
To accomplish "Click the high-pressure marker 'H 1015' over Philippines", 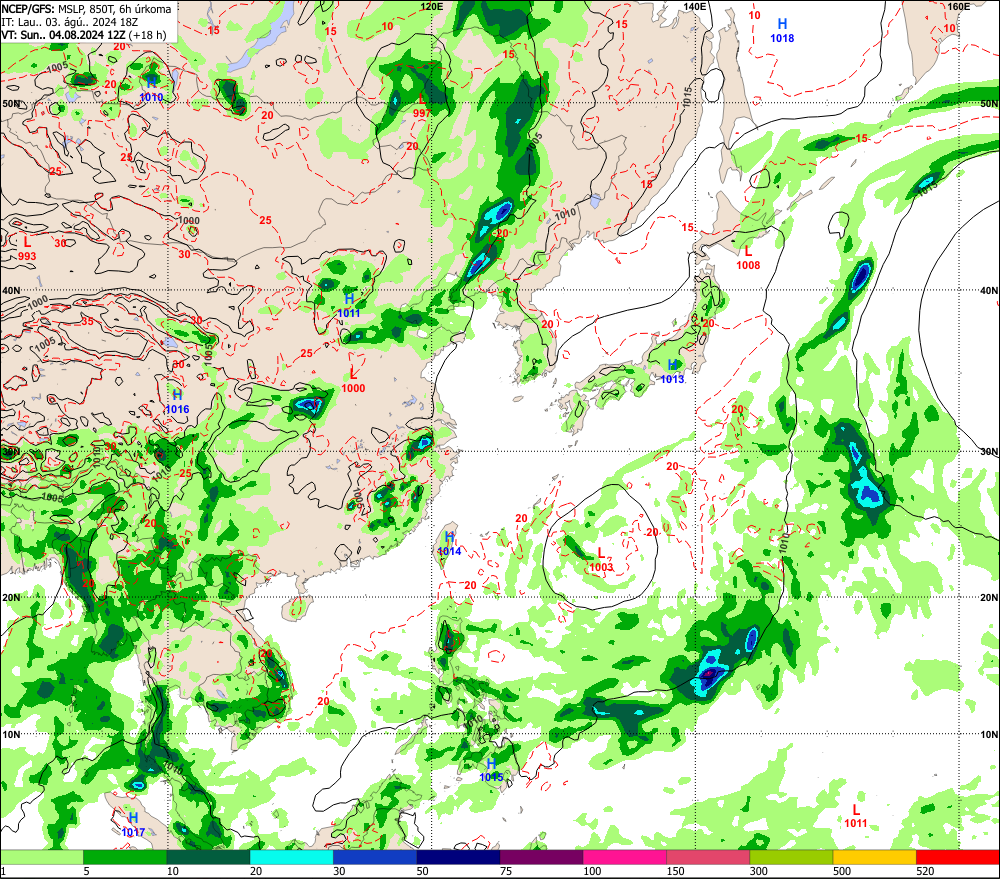I will coord(491,770).
